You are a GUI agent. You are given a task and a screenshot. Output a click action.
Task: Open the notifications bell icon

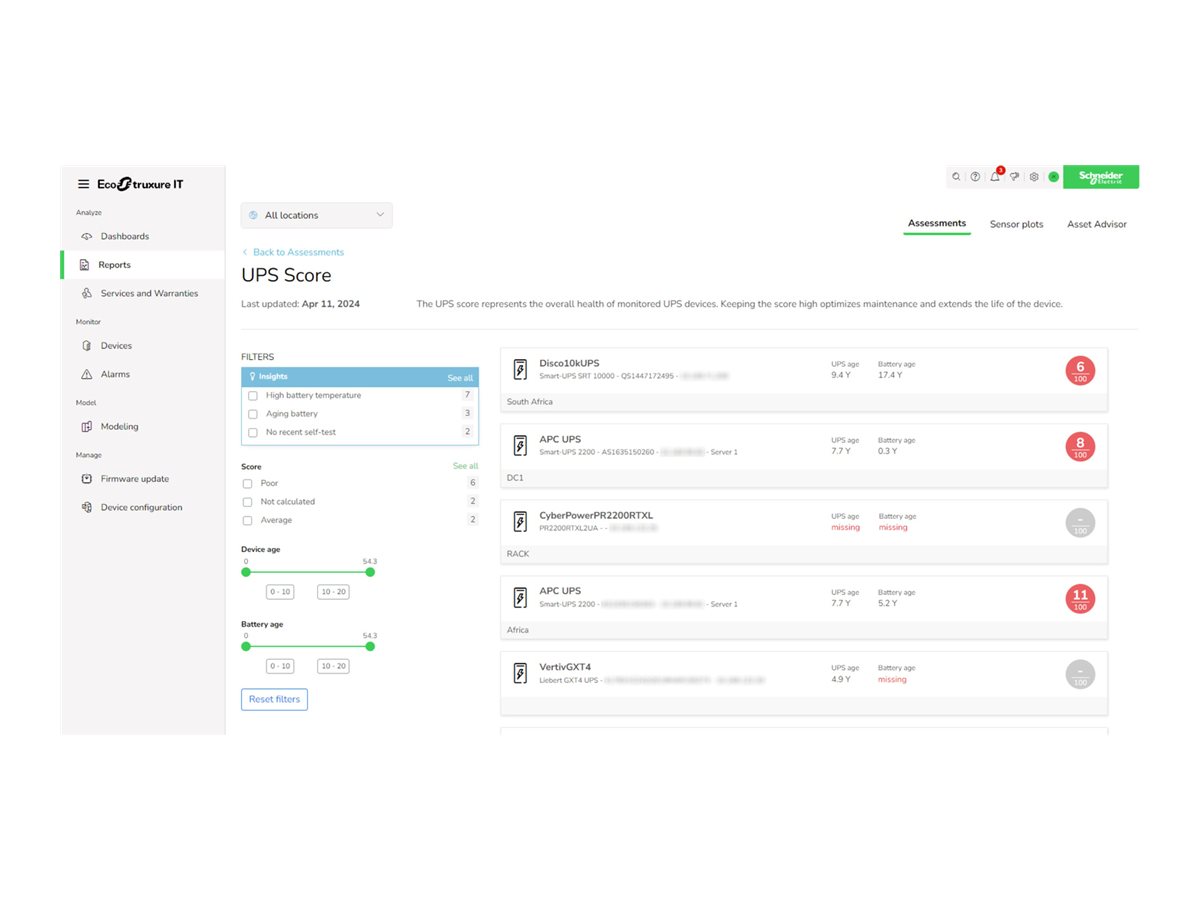coord(995,177)
